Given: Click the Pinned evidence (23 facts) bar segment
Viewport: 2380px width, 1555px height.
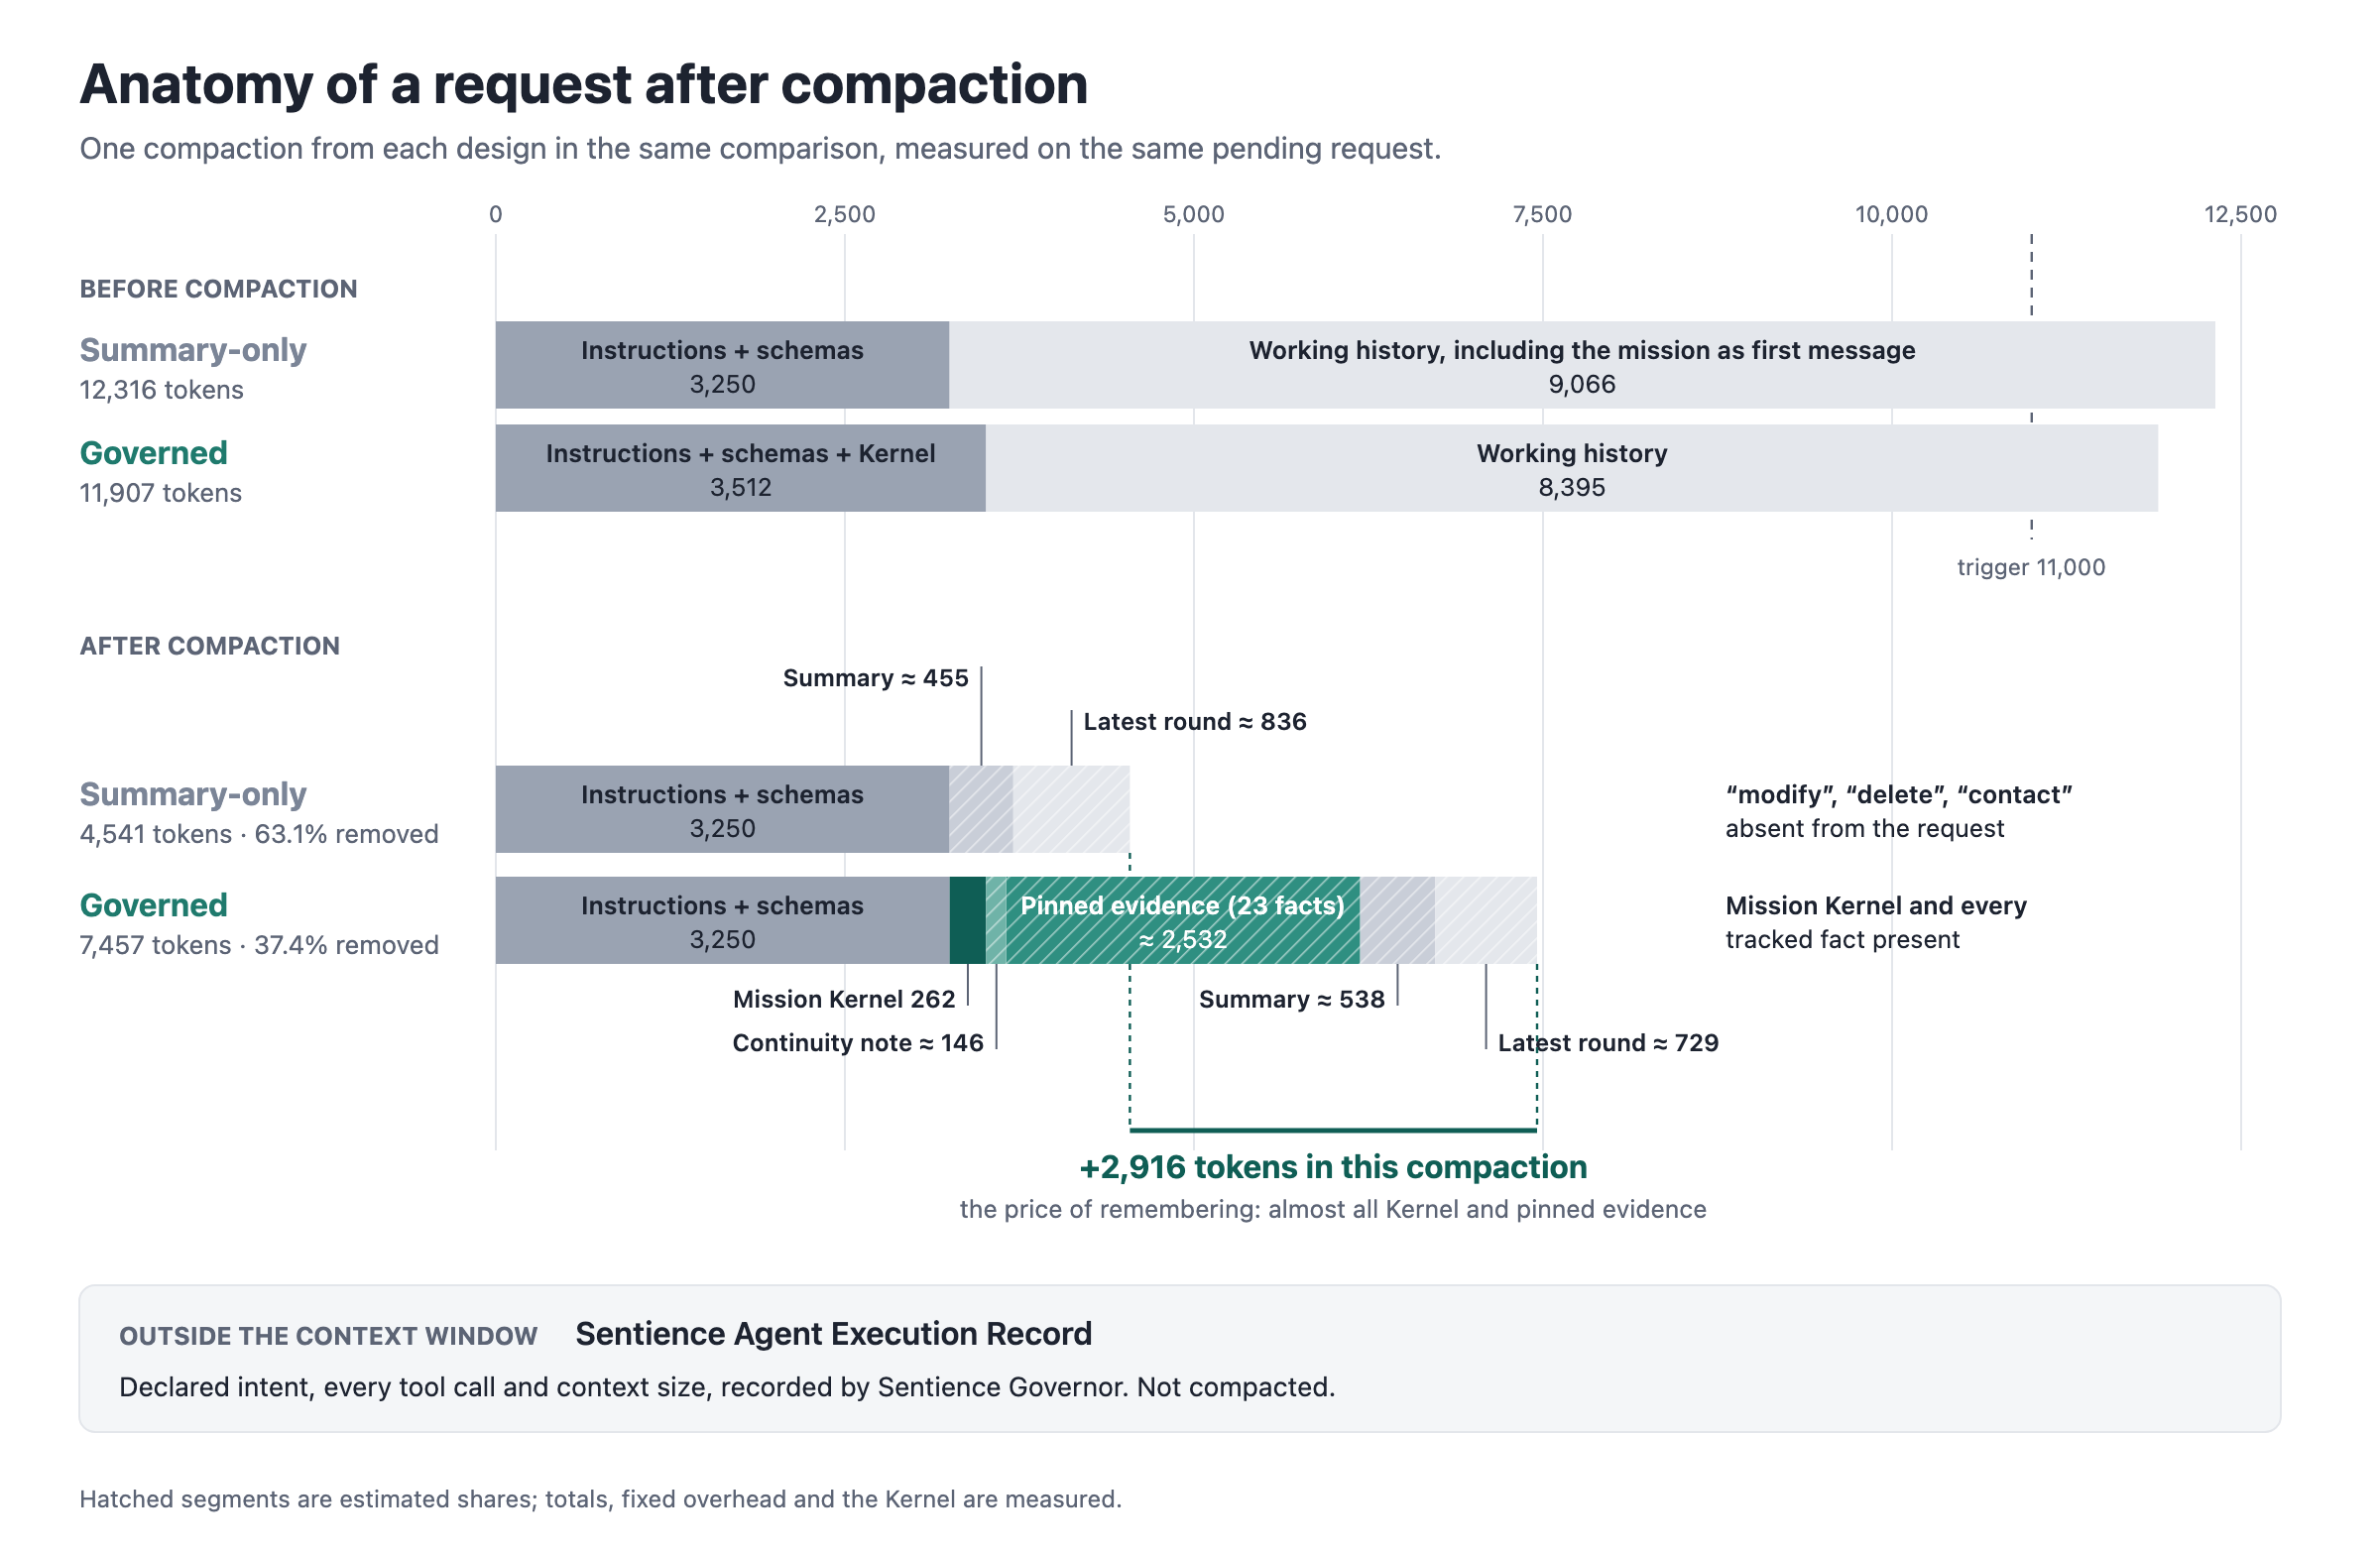Looking at the screenshot, I should pos(1183,921).
